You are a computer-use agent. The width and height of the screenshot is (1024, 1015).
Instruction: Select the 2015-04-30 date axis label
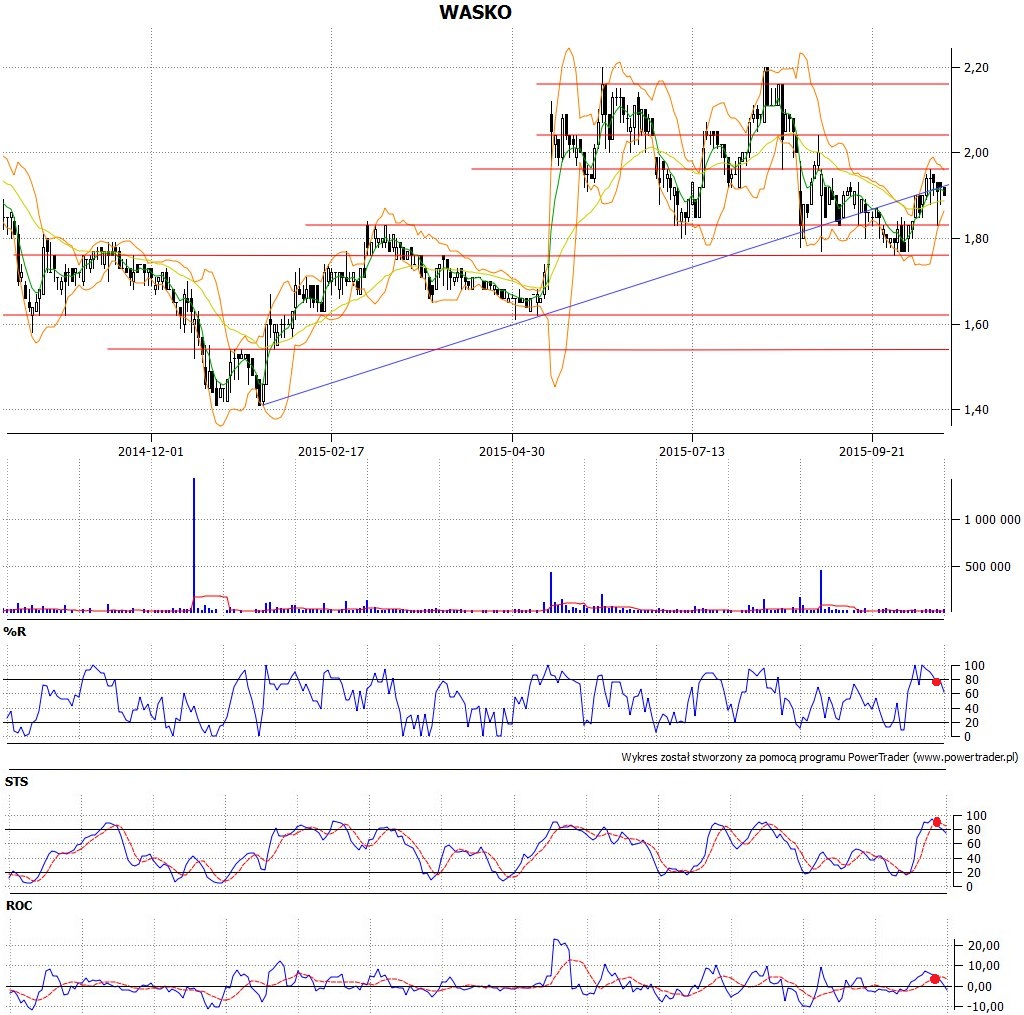(x=511, y=451)
